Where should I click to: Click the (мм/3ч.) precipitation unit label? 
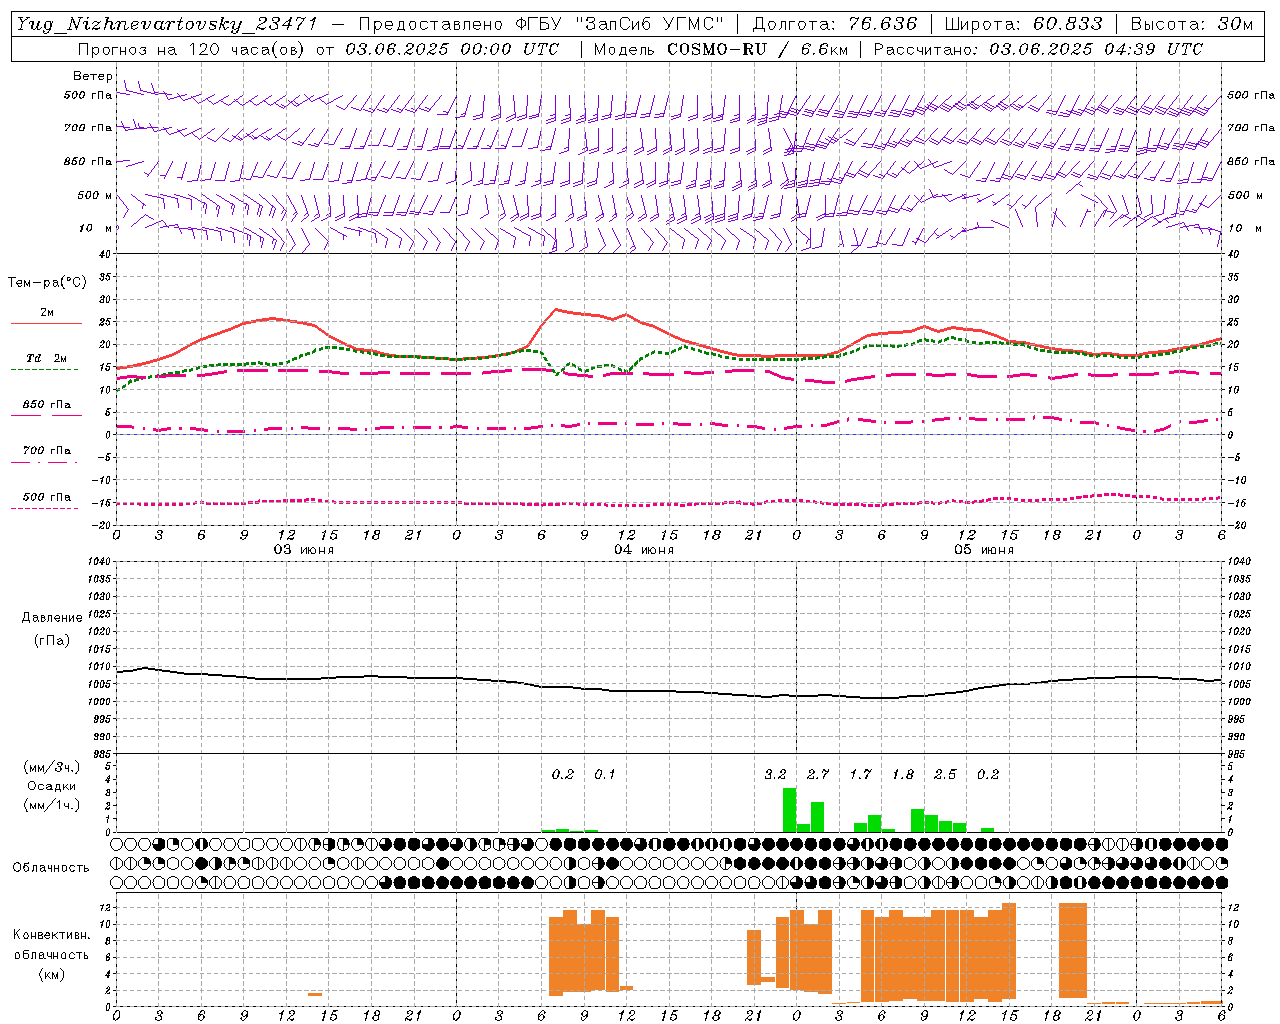click(x=52, y=767)
